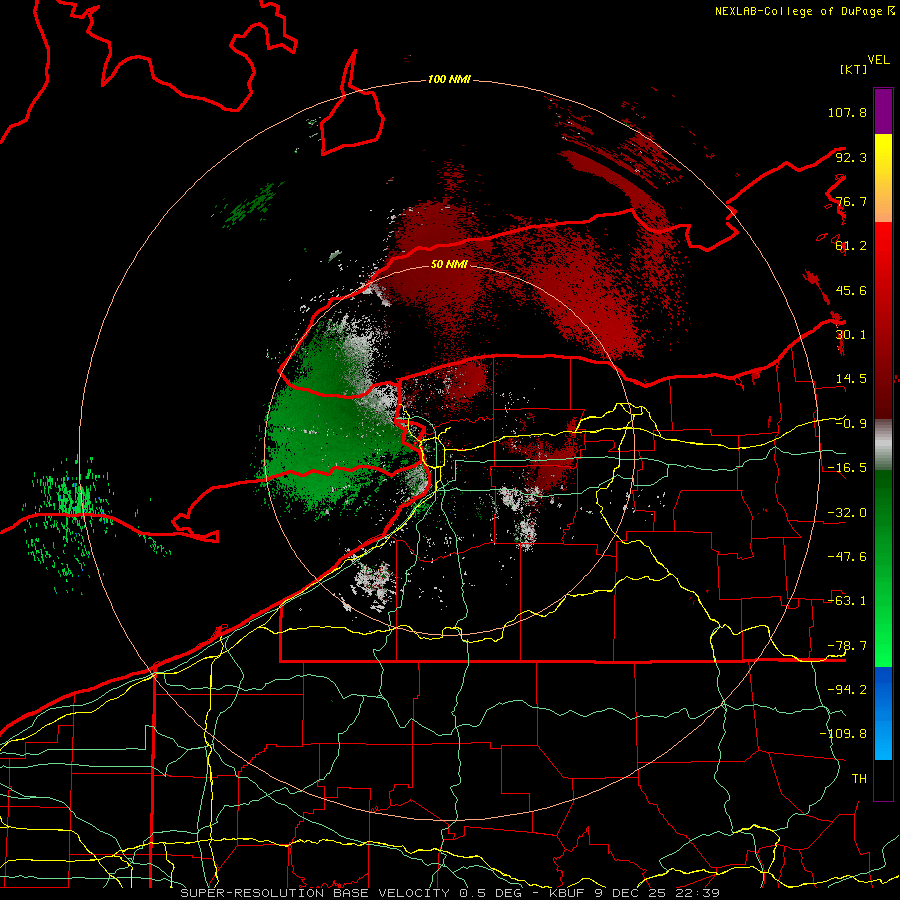This screenshot has width=900, height=900.
Task: Click the -109.8 legend value
Action: [843, 734]
